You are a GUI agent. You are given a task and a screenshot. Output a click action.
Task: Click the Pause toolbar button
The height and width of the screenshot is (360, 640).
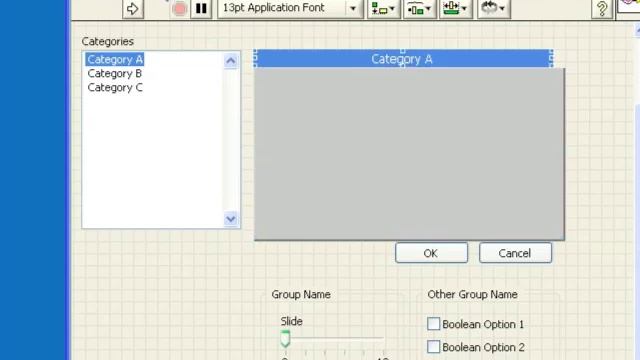point(201,9)
